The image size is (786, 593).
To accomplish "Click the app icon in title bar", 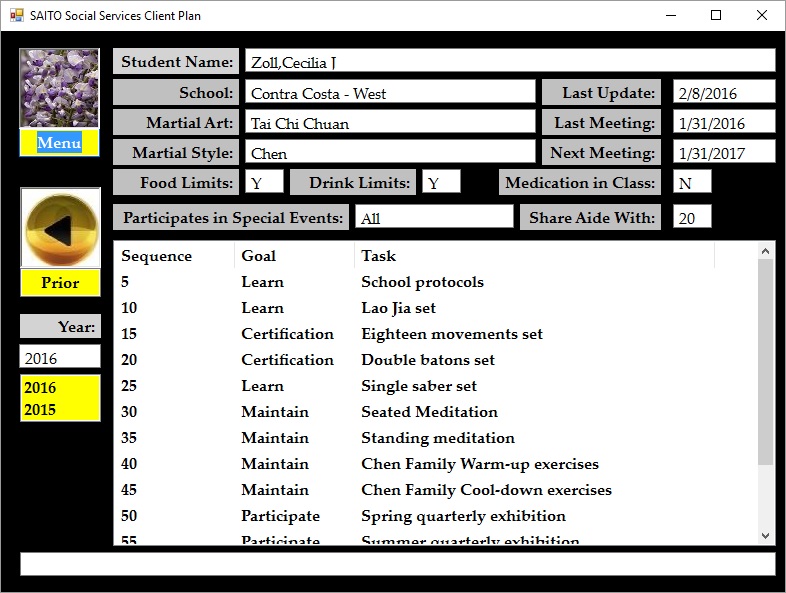I will tap(16, 15).
